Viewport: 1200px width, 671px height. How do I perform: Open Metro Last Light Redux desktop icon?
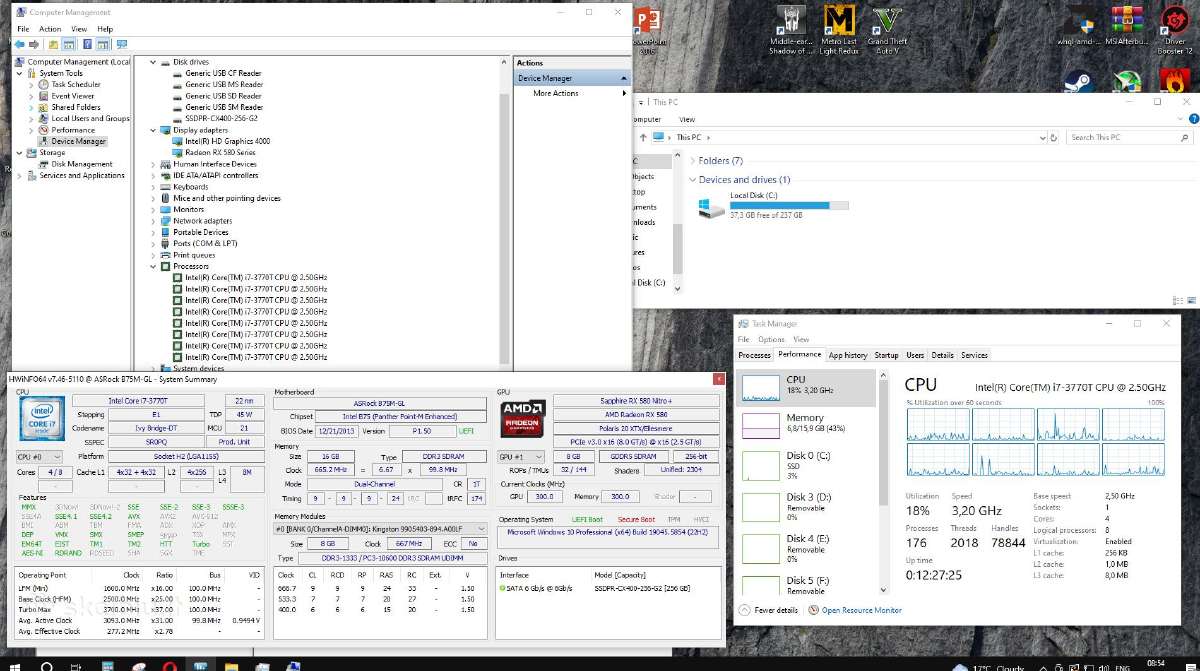click(839, 30)
